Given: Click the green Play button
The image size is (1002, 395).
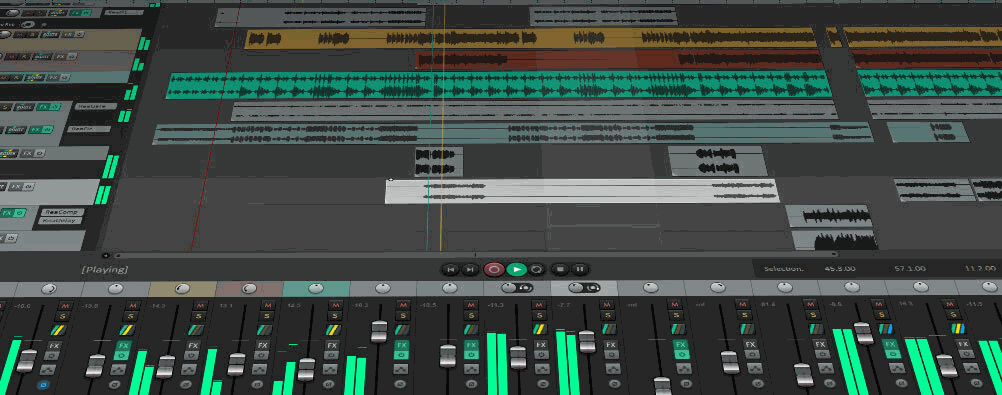Looking at the screenshot, I should pyautogui.click(x=516, y=270).
